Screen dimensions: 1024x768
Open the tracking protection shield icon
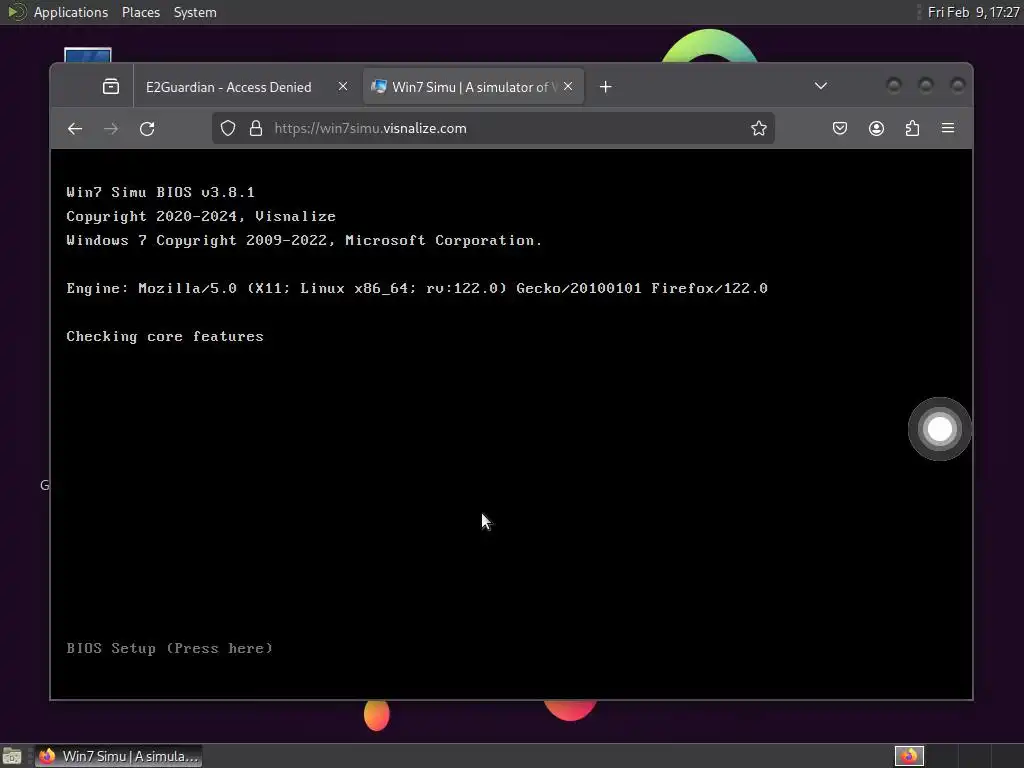coord(228,128)
